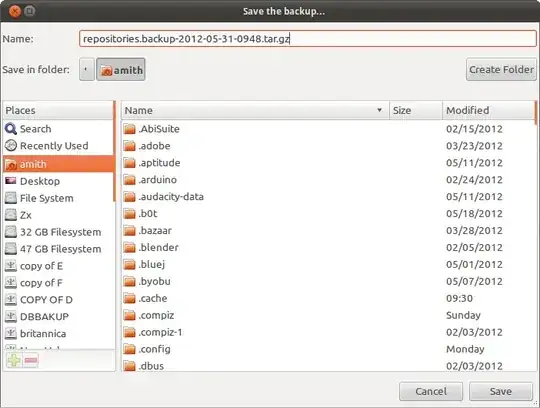This screenshot has height=408, width=540.
Task: Remove bookmark with the red minus icon
Action: pos(31,360)
